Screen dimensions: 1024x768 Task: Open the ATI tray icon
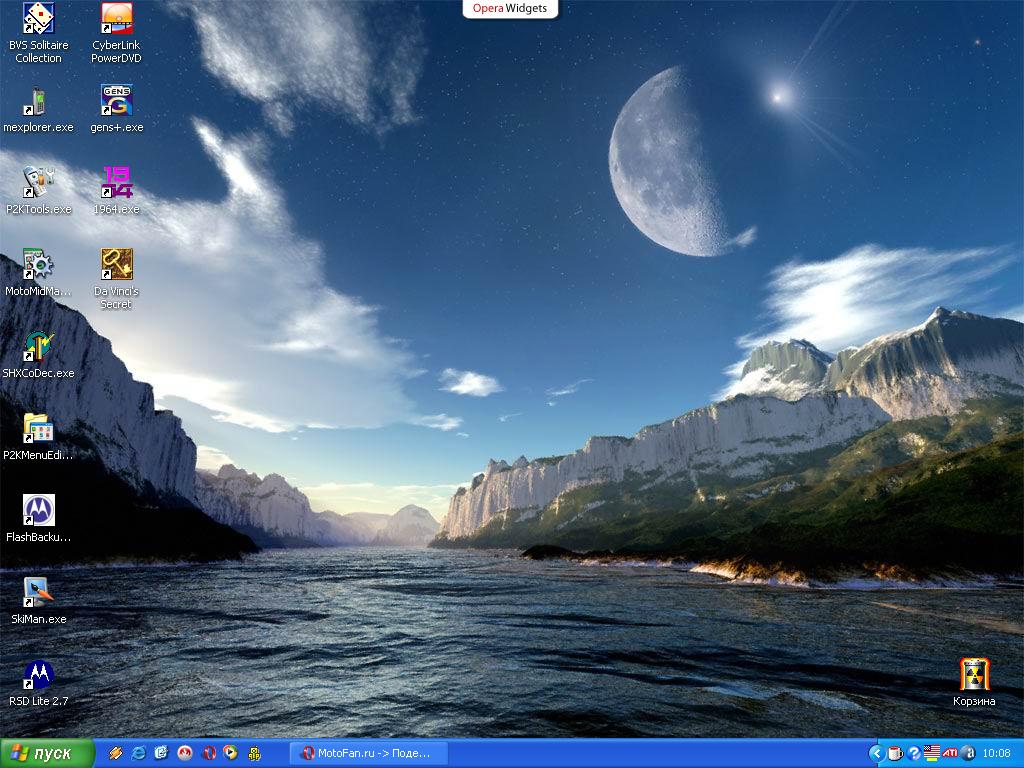pos(950,754)
